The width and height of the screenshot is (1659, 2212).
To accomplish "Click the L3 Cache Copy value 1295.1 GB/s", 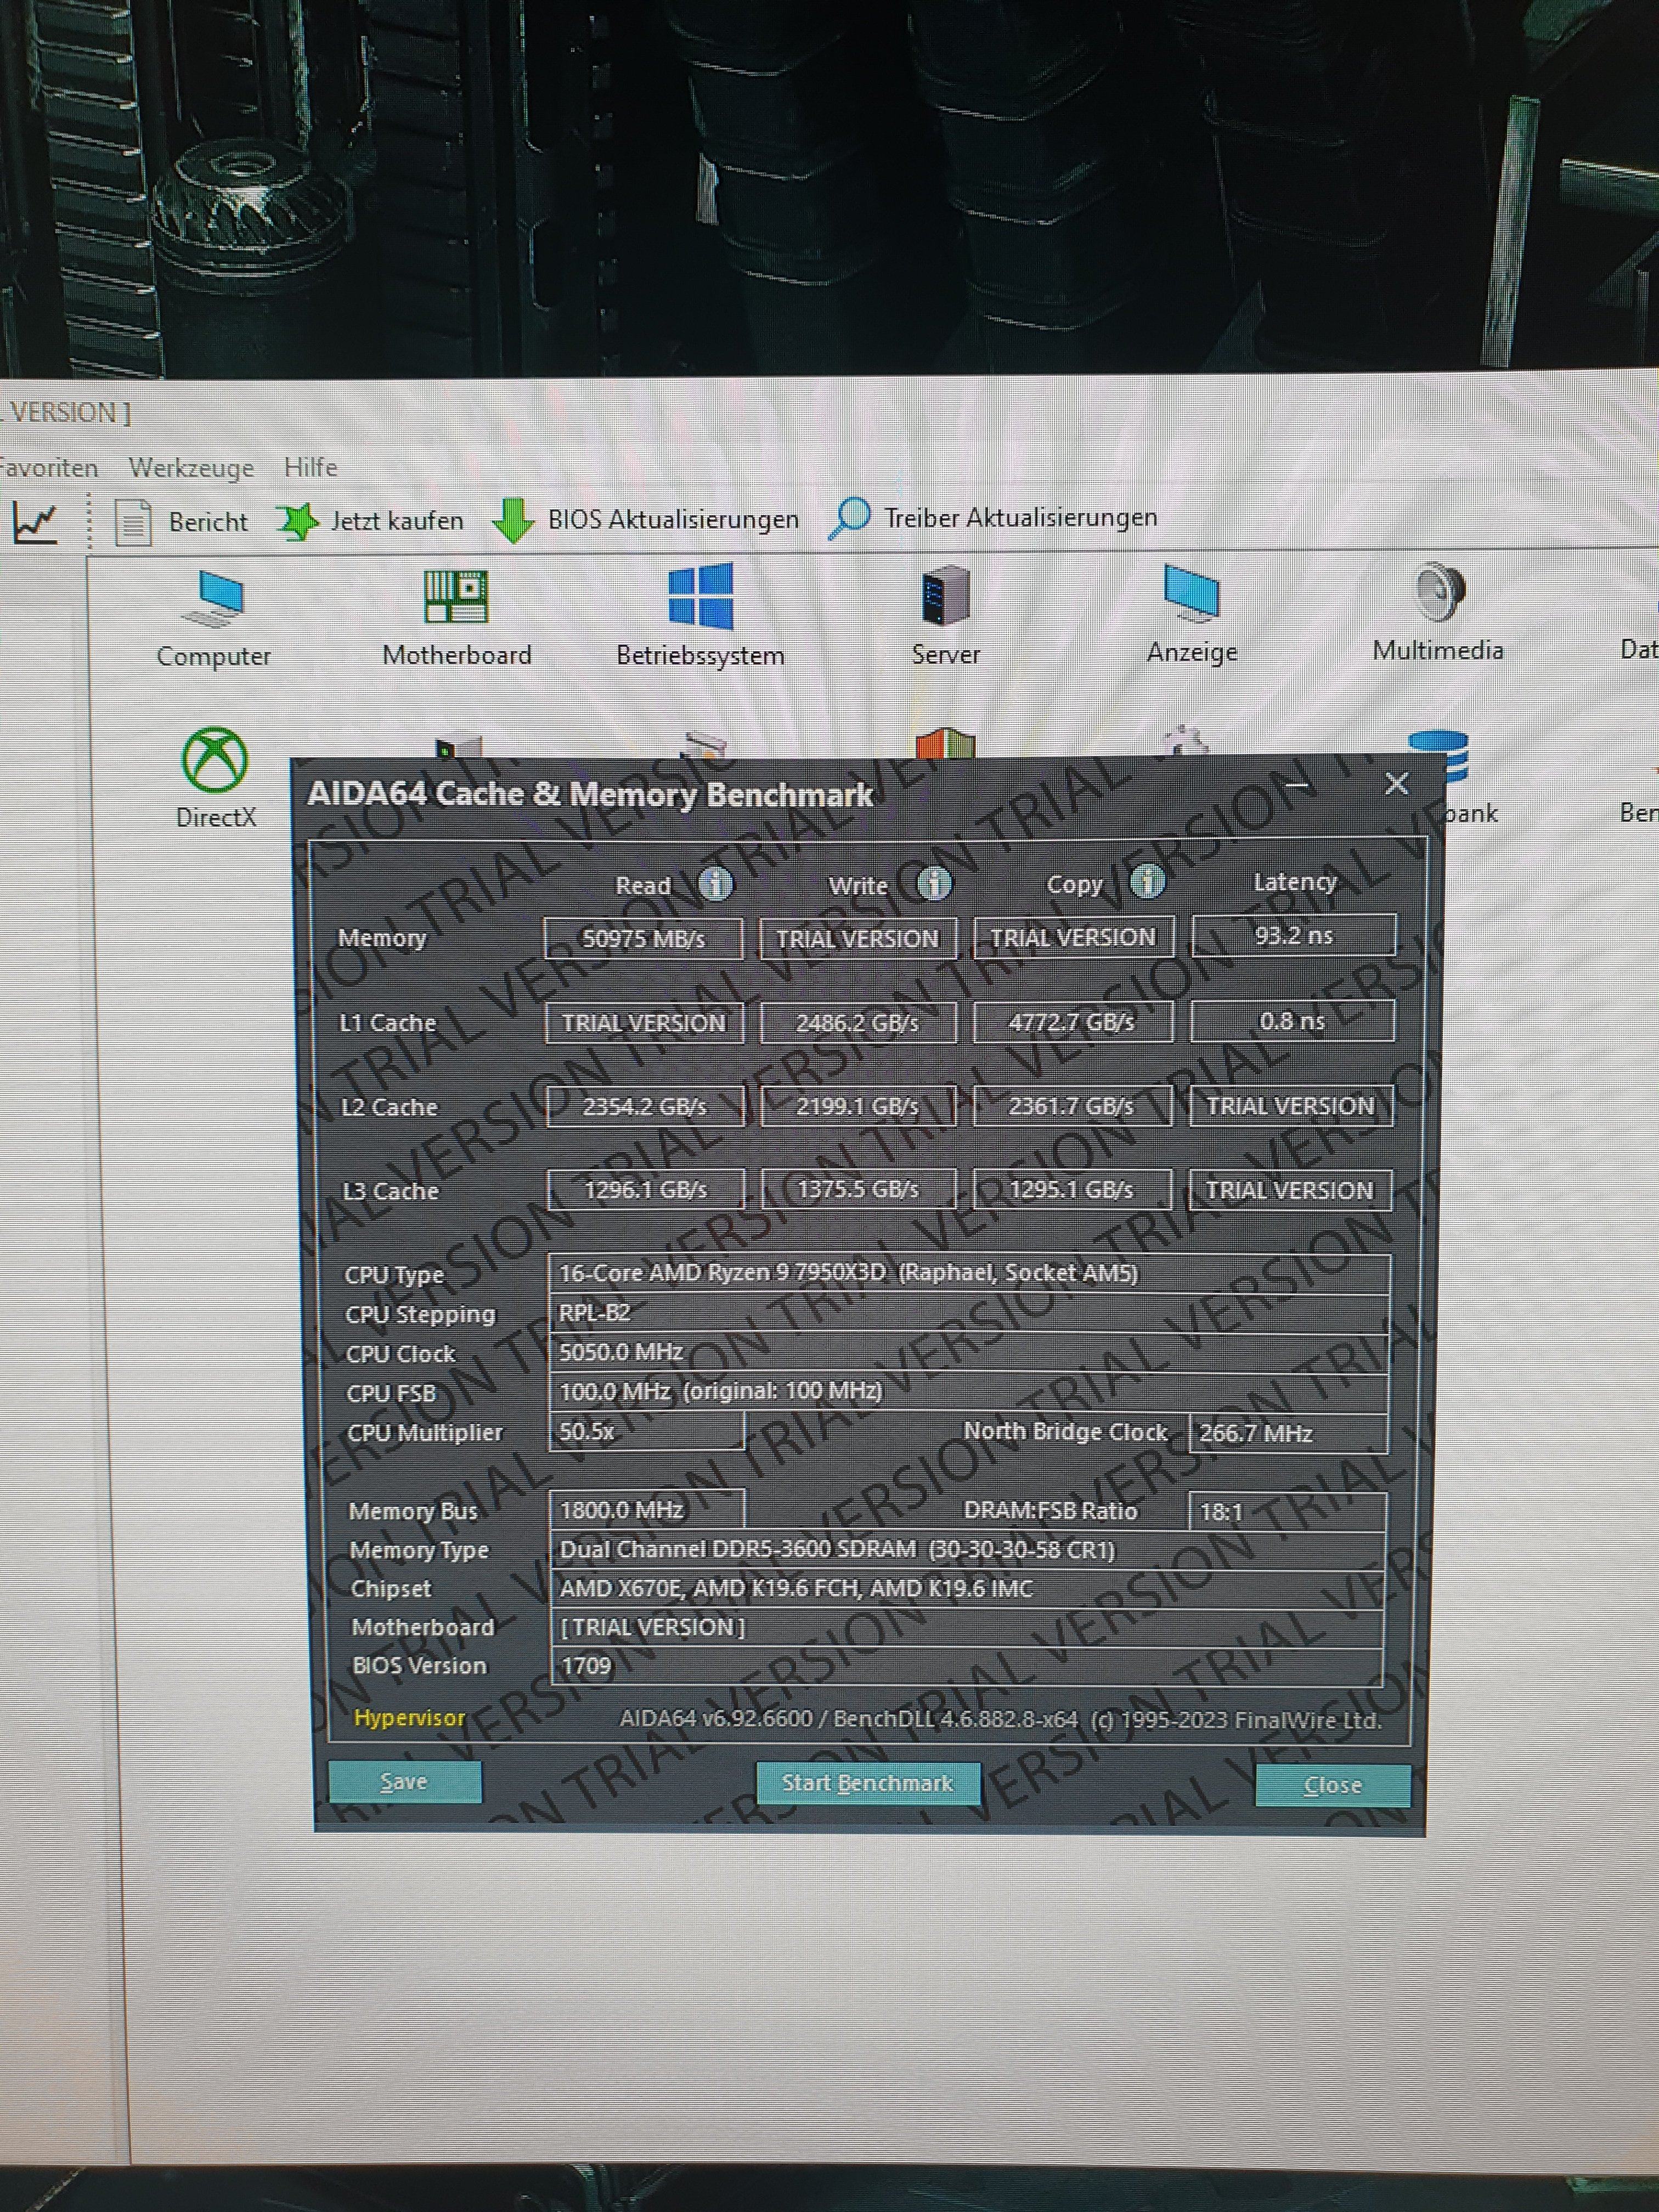I will (x=1072, y=1189).
